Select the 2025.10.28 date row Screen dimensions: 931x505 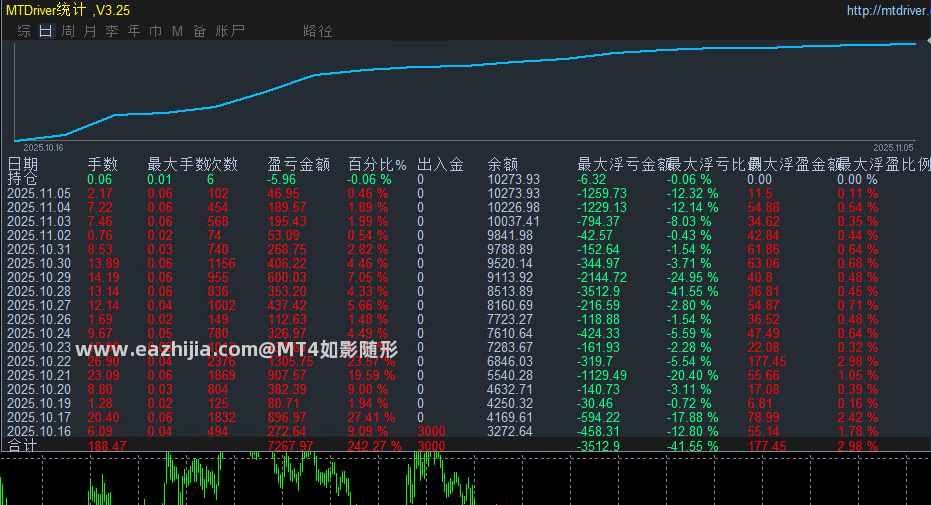pyautogui.click(x=39, y=291)
